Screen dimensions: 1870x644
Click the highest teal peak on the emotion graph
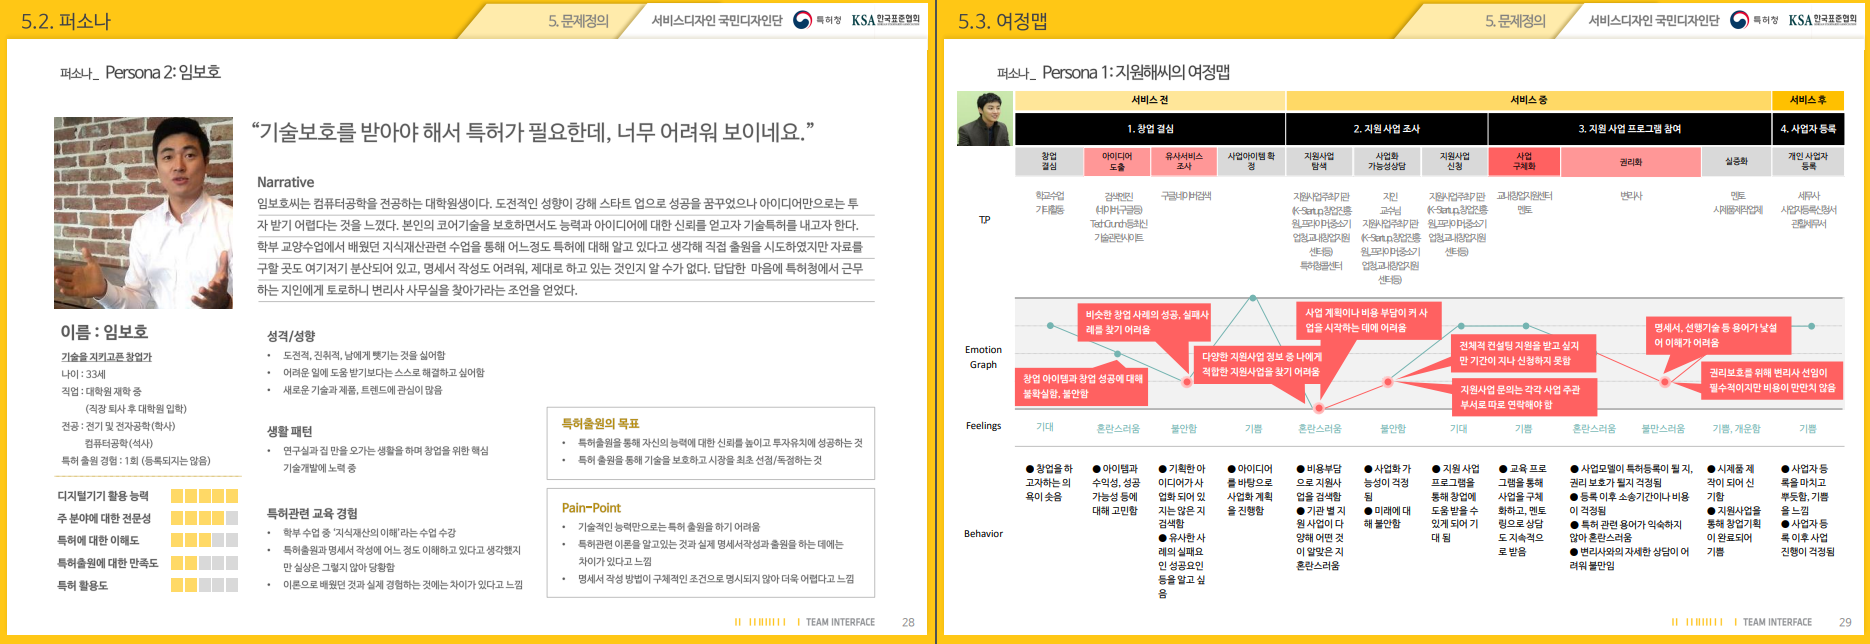click(1252, 298)
